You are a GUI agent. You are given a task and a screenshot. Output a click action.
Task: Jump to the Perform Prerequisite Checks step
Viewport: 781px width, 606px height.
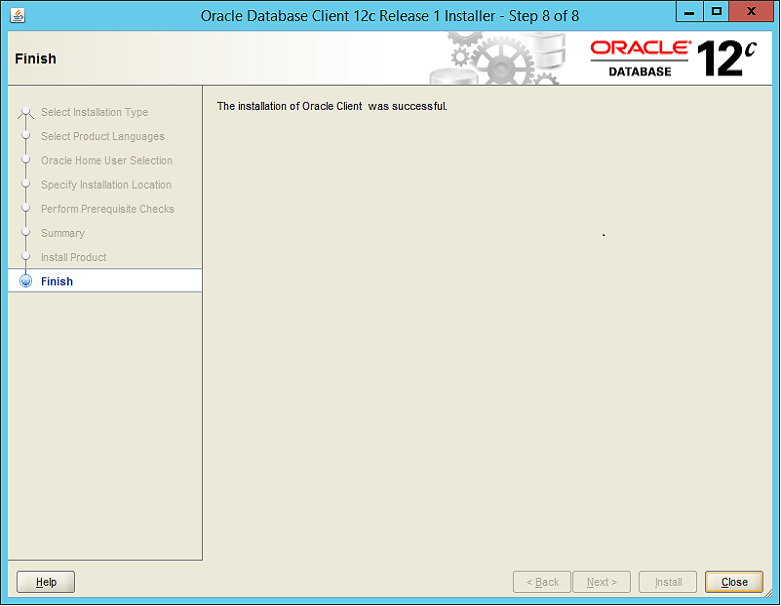tap(107, 209)
